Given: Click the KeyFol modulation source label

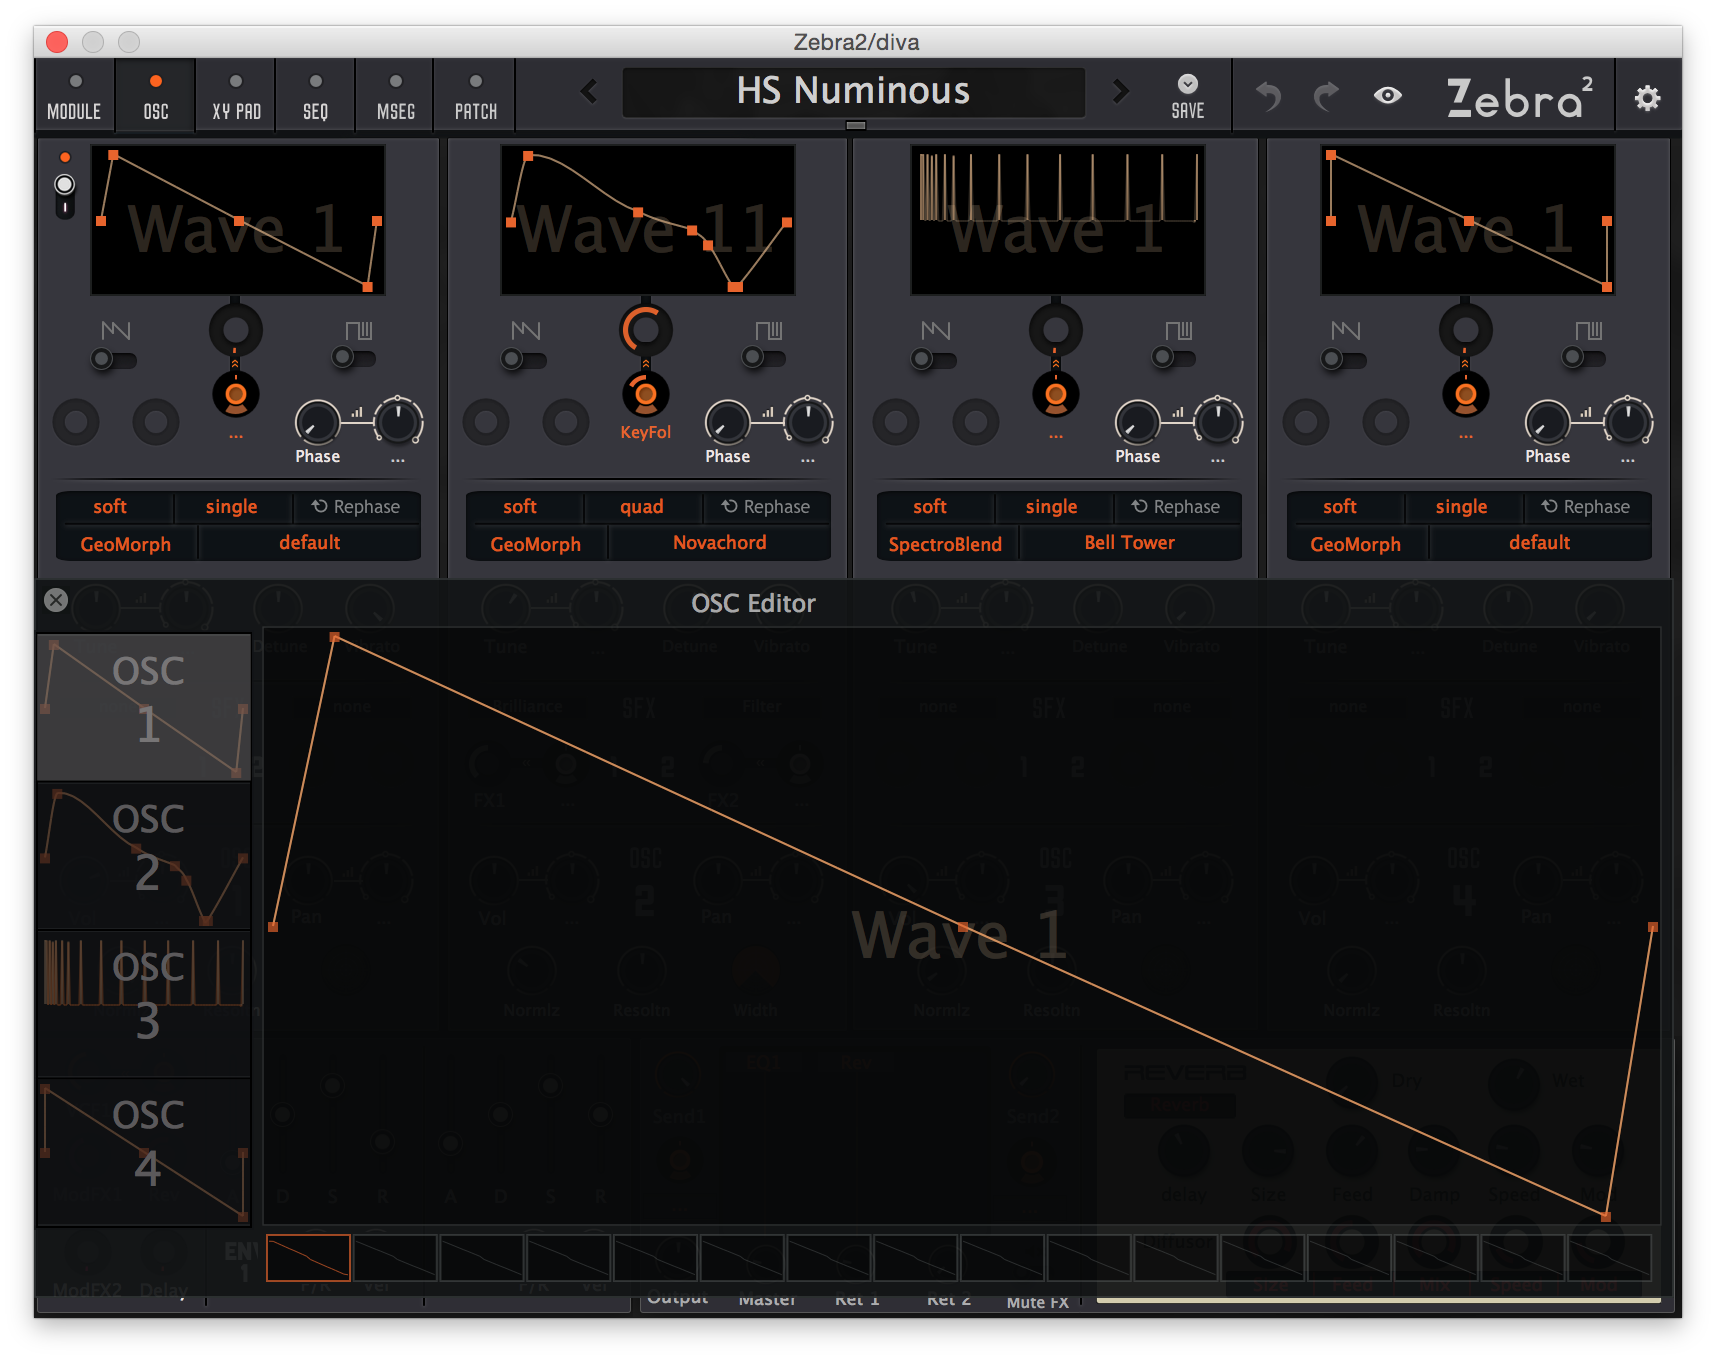Looking at the screenshot, I should pyautogui.click(x=646, y=432).
